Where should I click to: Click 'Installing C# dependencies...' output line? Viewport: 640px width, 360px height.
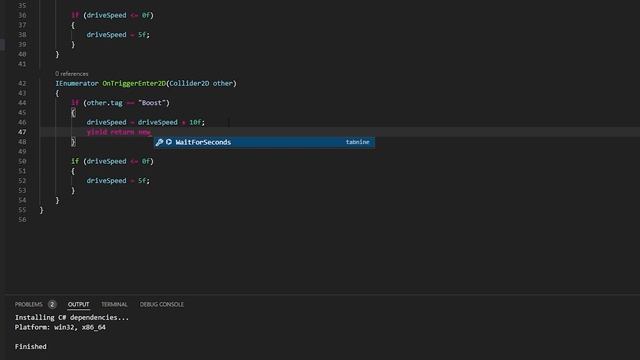pyautogui.click(x=72, y=318)
